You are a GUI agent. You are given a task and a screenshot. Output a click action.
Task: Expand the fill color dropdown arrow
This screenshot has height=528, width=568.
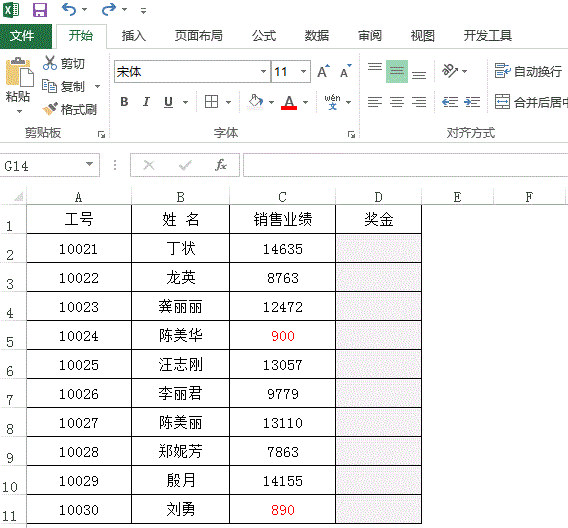tap(271, 102)
